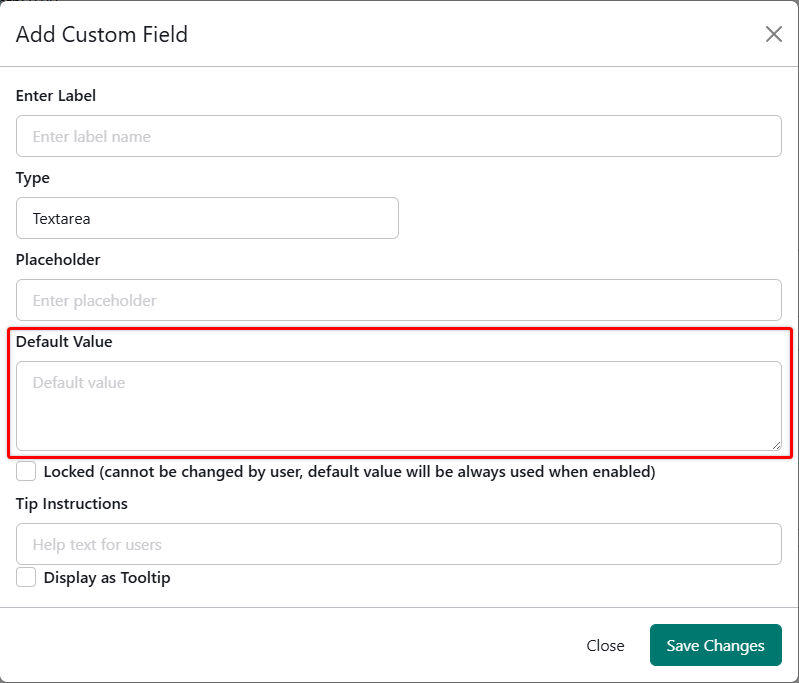Close the Add Custom Field dialog with X
Image resolution: width=799 pixels, height=683 pixels.
point(773,34)
